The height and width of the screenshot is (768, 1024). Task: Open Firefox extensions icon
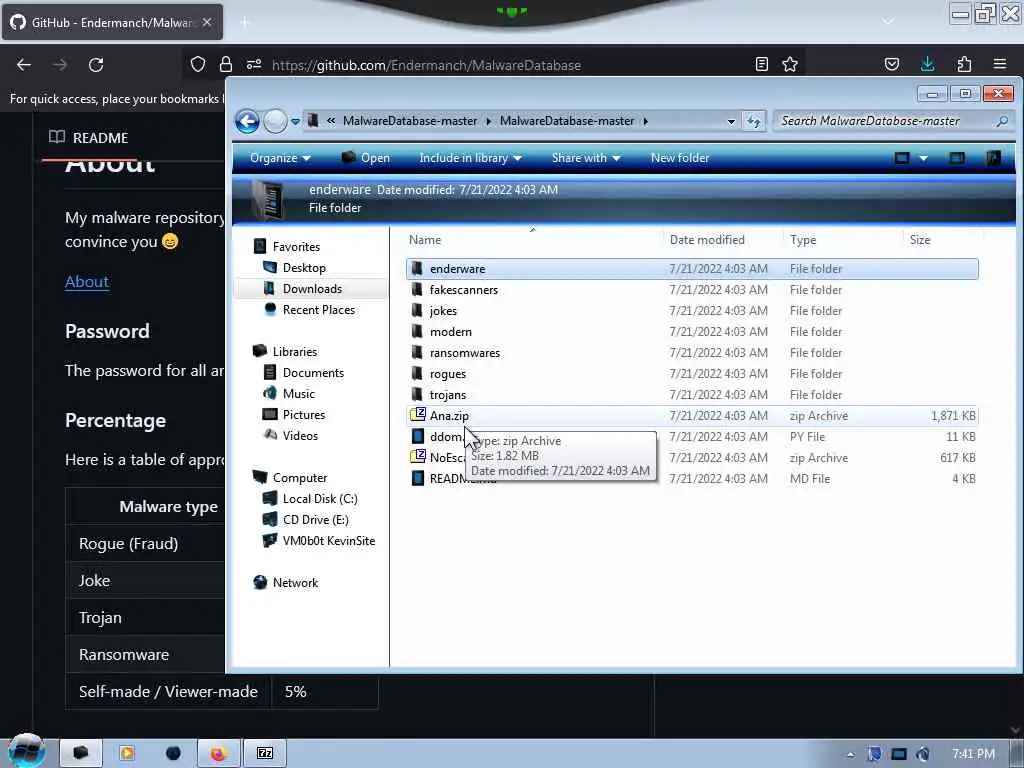(964, 64)
